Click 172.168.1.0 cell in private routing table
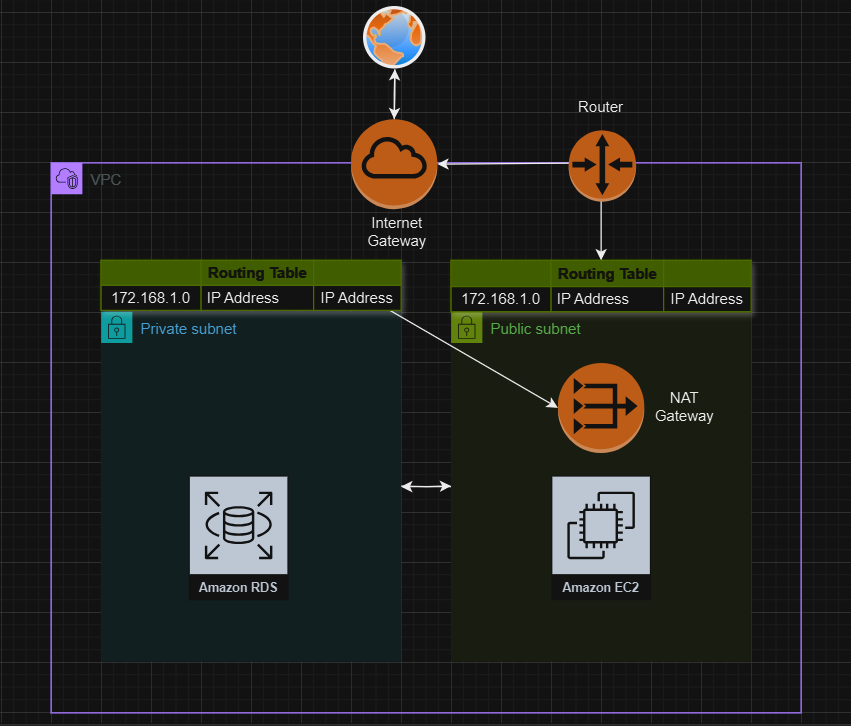Image resolution: width=851 pixels, height=726 pixels. pos(151,298)
